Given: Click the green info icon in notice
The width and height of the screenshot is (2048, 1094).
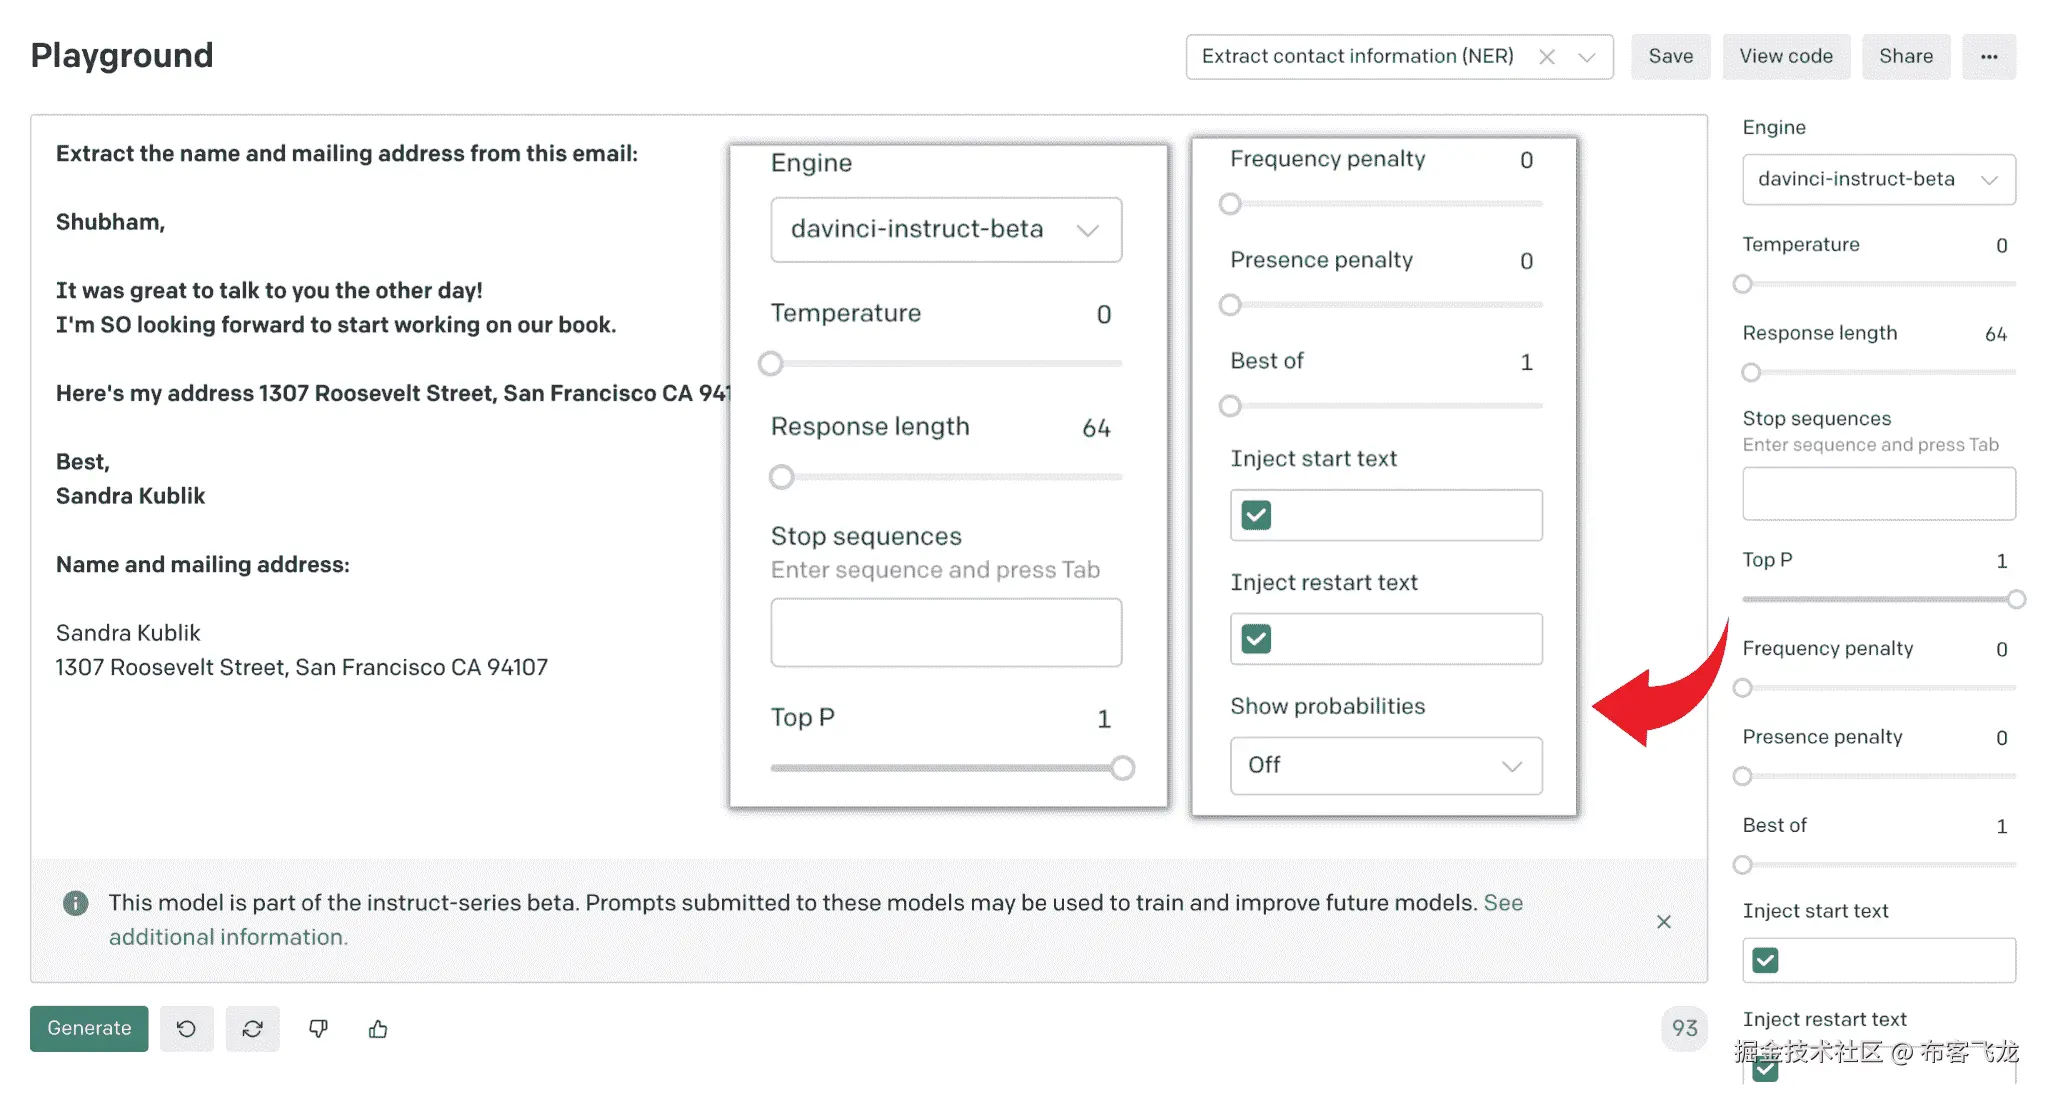Looking at the screenshot, I should tap(75, 903).
